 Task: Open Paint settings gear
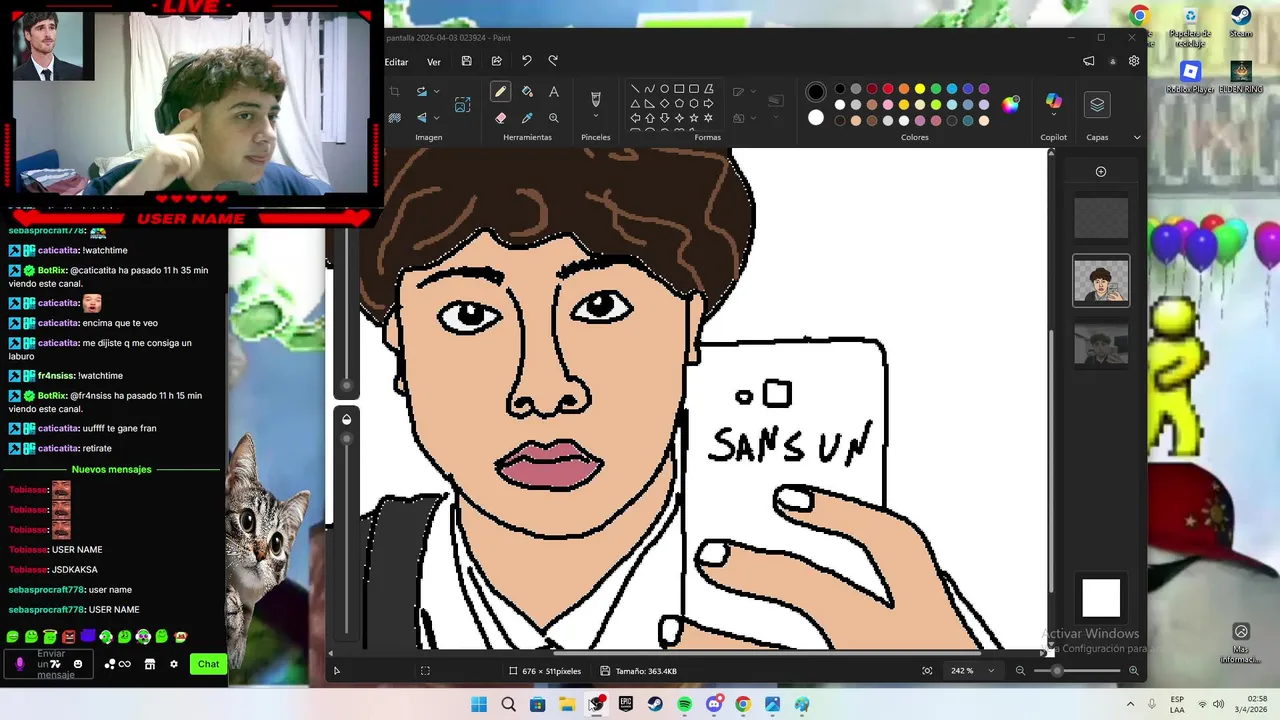click(1134, 61)
